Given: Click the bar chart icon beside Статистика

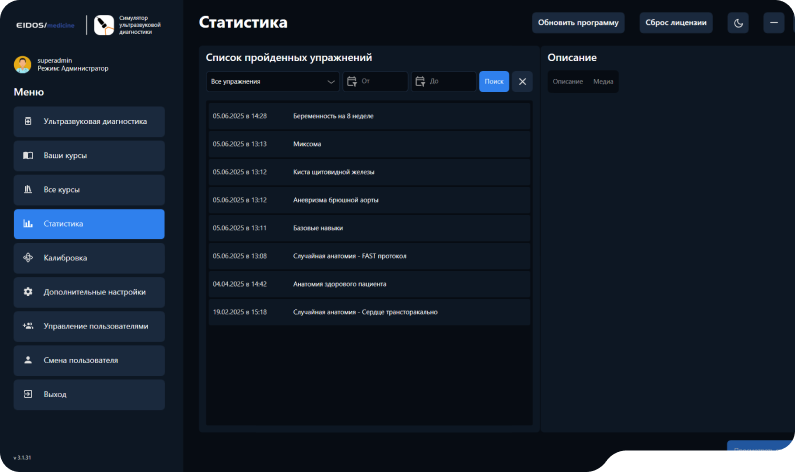Looking at the screenshot, I should coord(28,224).
